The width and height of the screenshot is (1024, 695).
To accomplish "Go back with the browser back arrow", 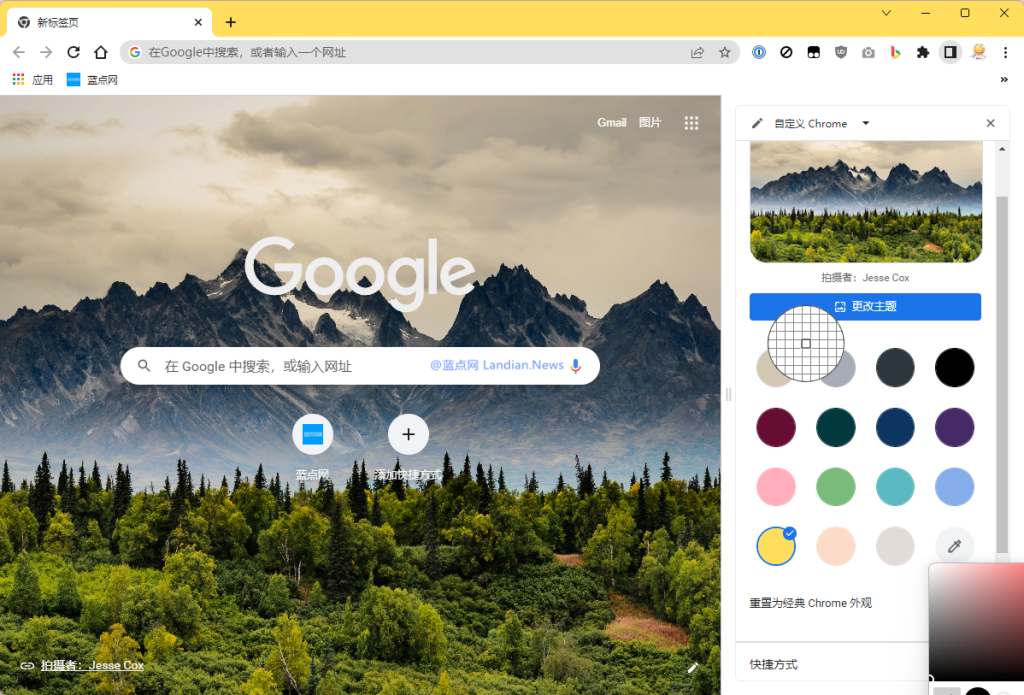I will (x=19, y=52).
